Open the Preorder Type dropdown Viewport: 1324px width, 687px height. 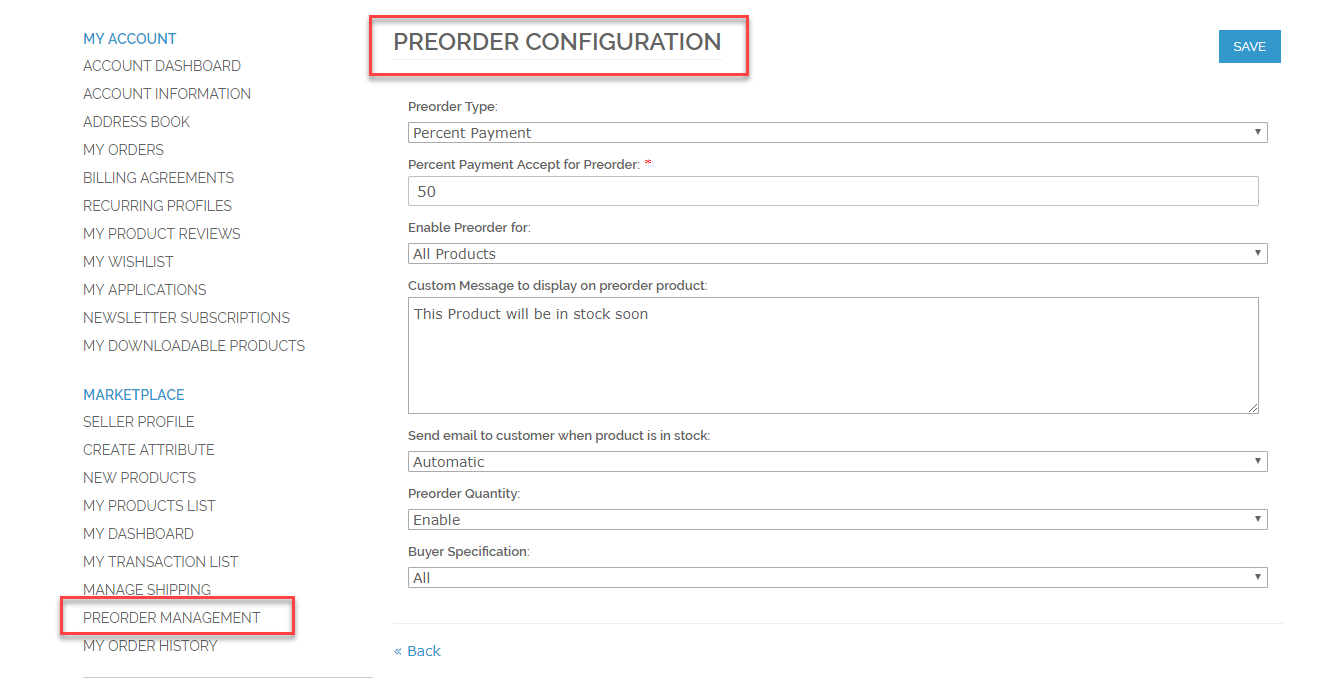coord(837,133)
